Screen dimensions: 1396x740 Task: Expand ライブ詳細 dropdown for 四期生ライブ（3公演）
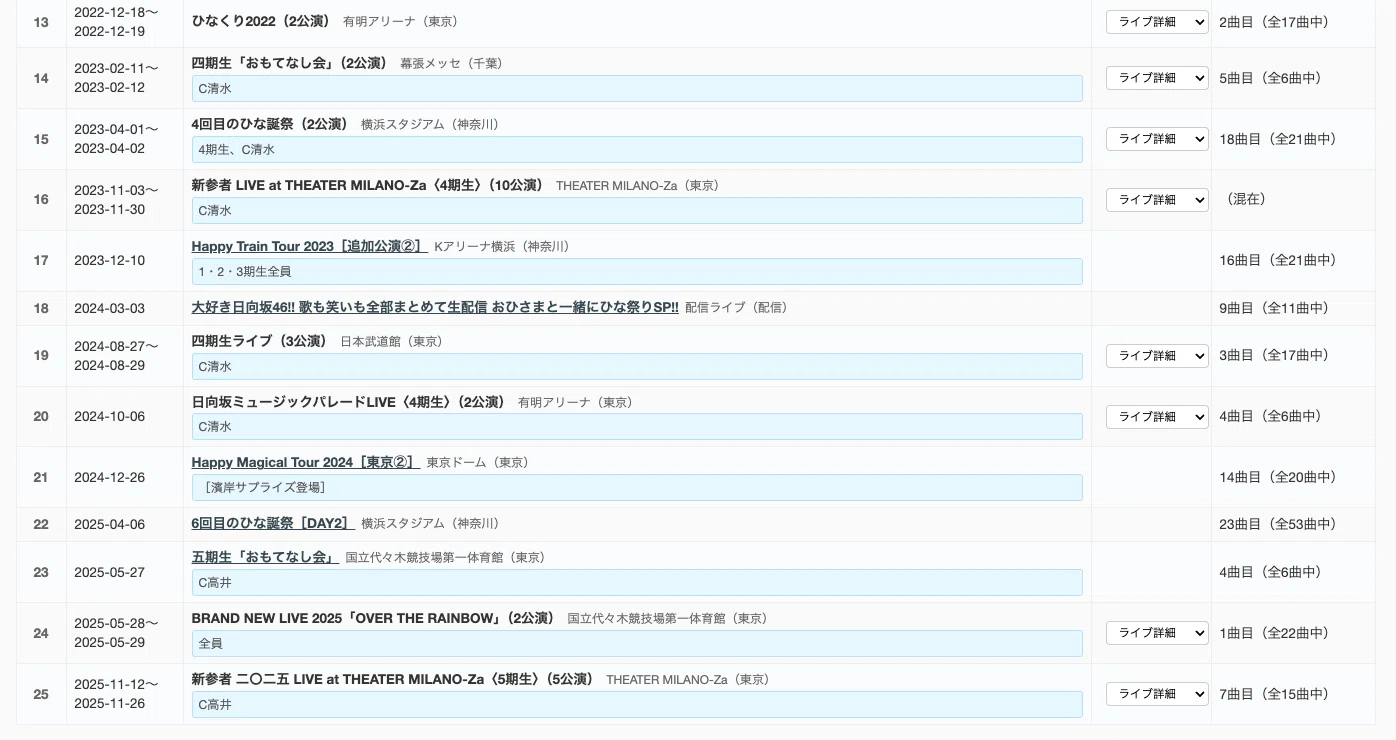1157,356
